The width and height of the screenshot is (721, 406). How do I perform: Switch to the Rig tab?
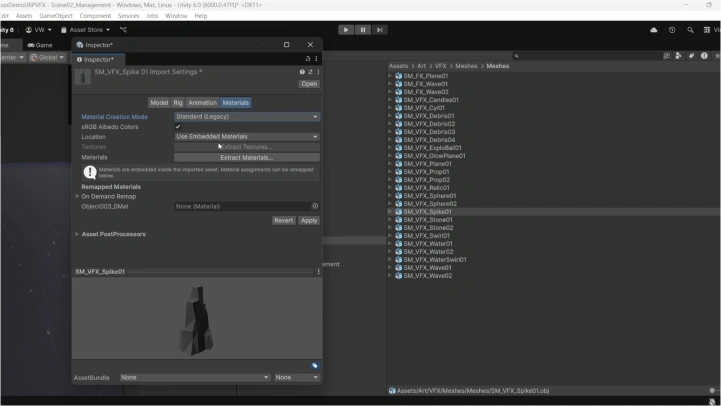point(178,103)
